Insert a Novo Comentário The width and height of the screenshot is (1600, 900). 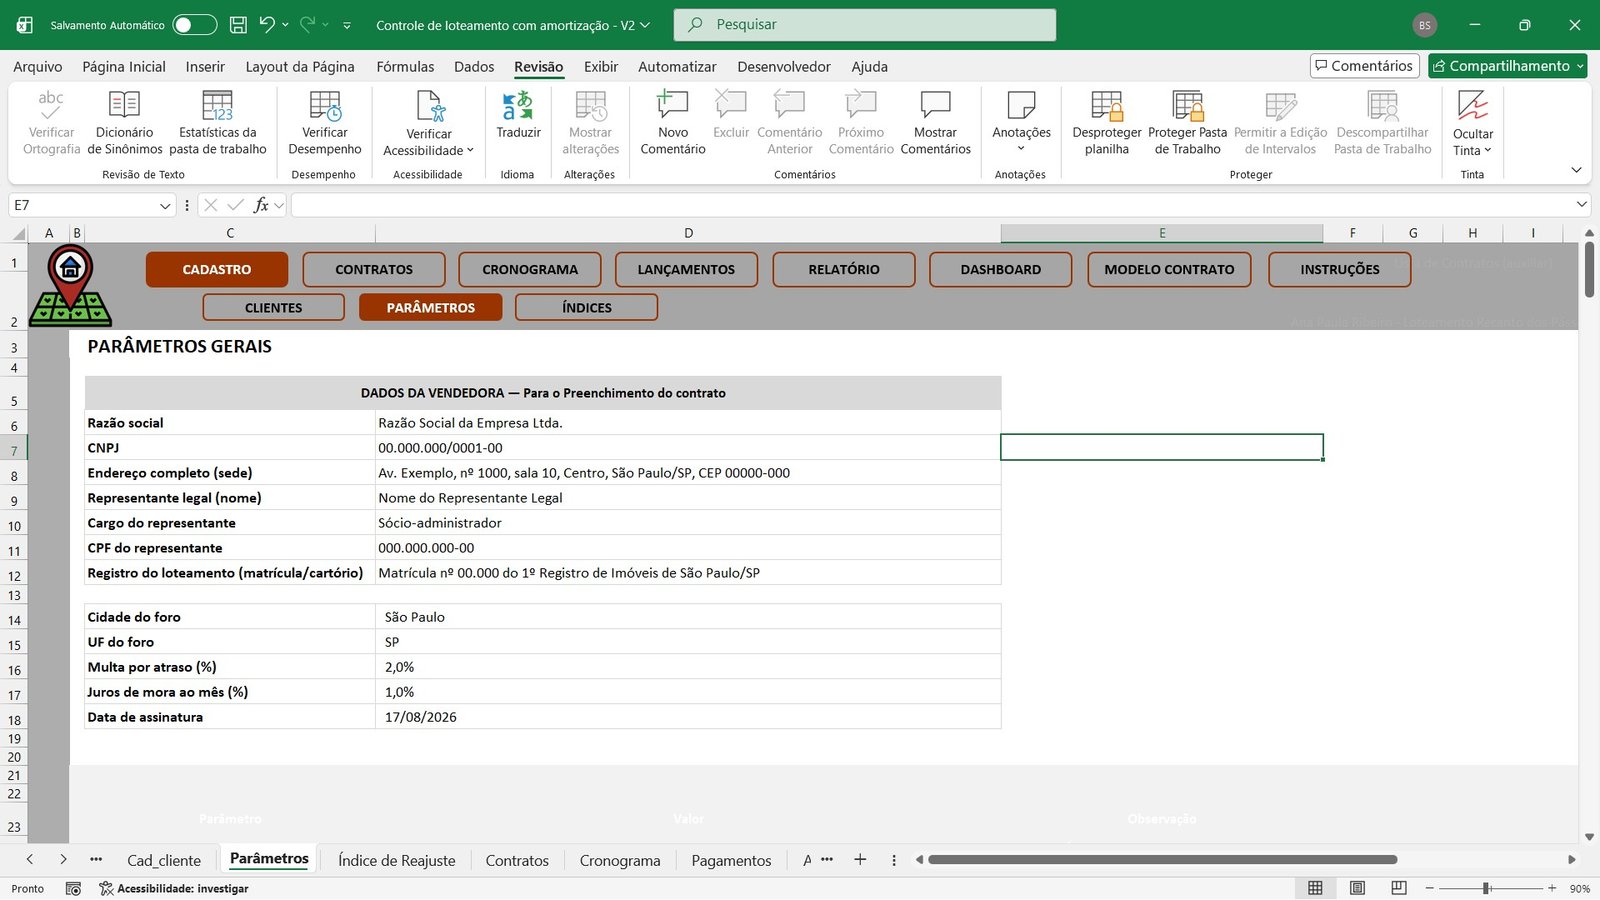(x=672, y=123)
